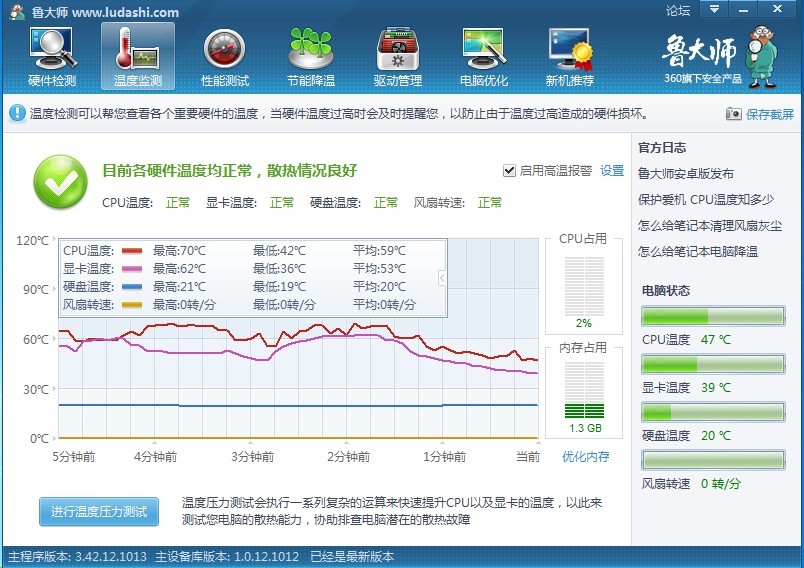Click the CPU 最高:70℃ value
This screenshot has height=568, width=804.
point(179,251)
